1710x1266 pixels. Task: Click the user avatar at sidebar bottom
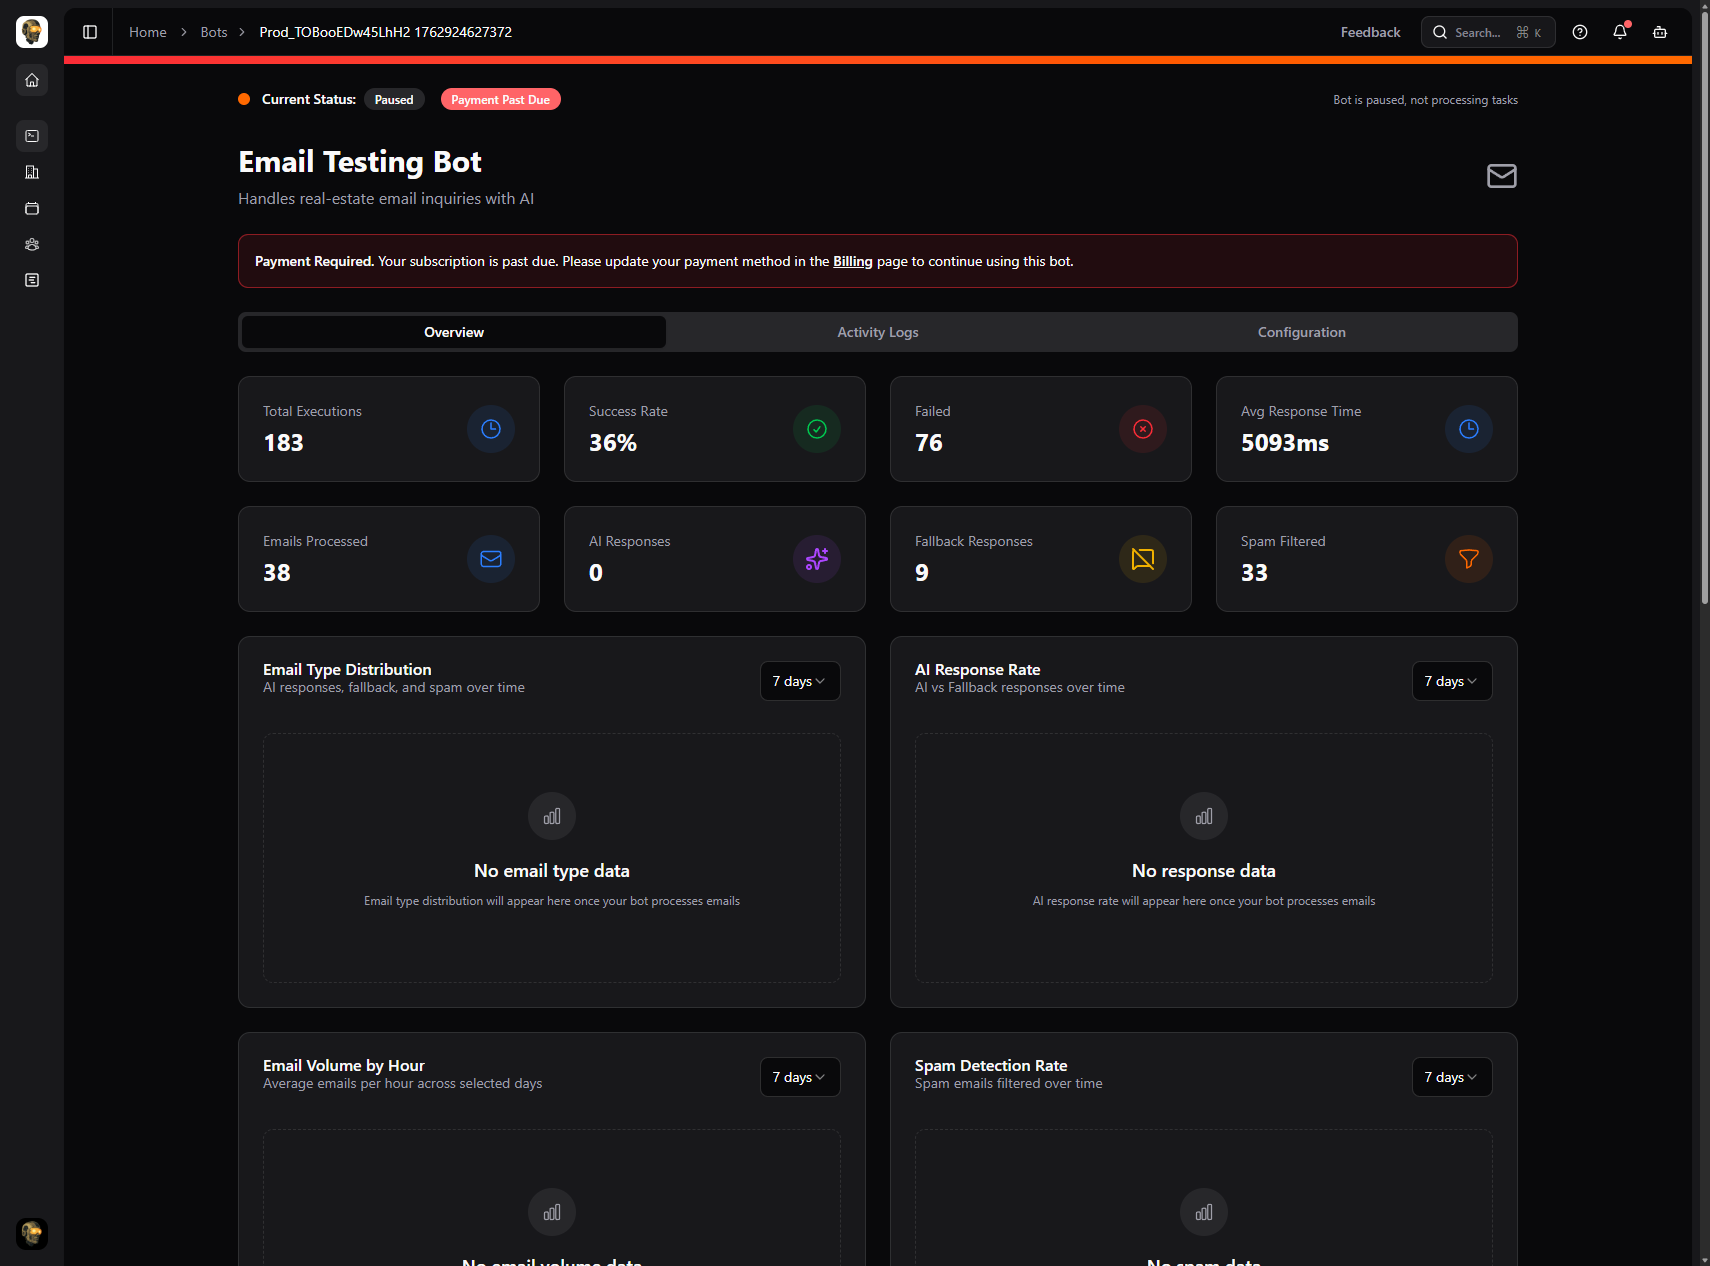pos(32,1233)
